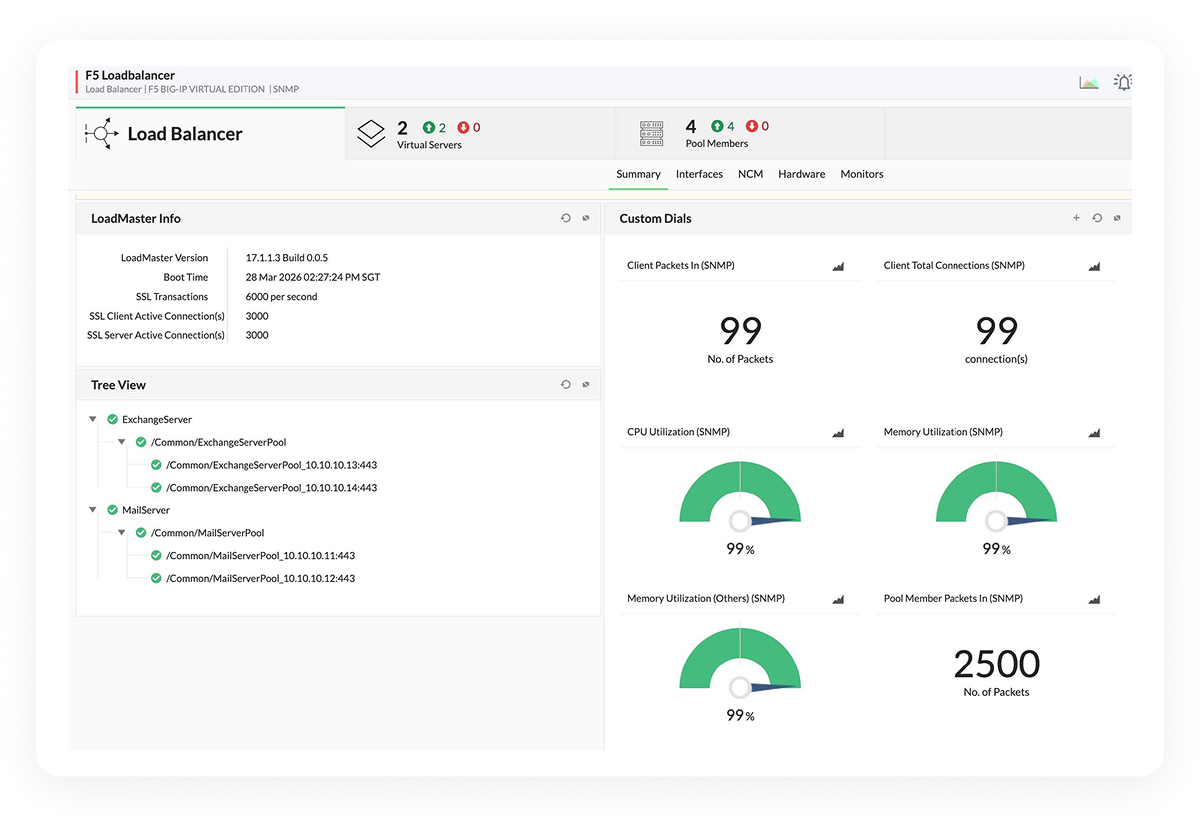Open the Monitors tab
Screen dimensions: 1200x833
tap(861, 173)
